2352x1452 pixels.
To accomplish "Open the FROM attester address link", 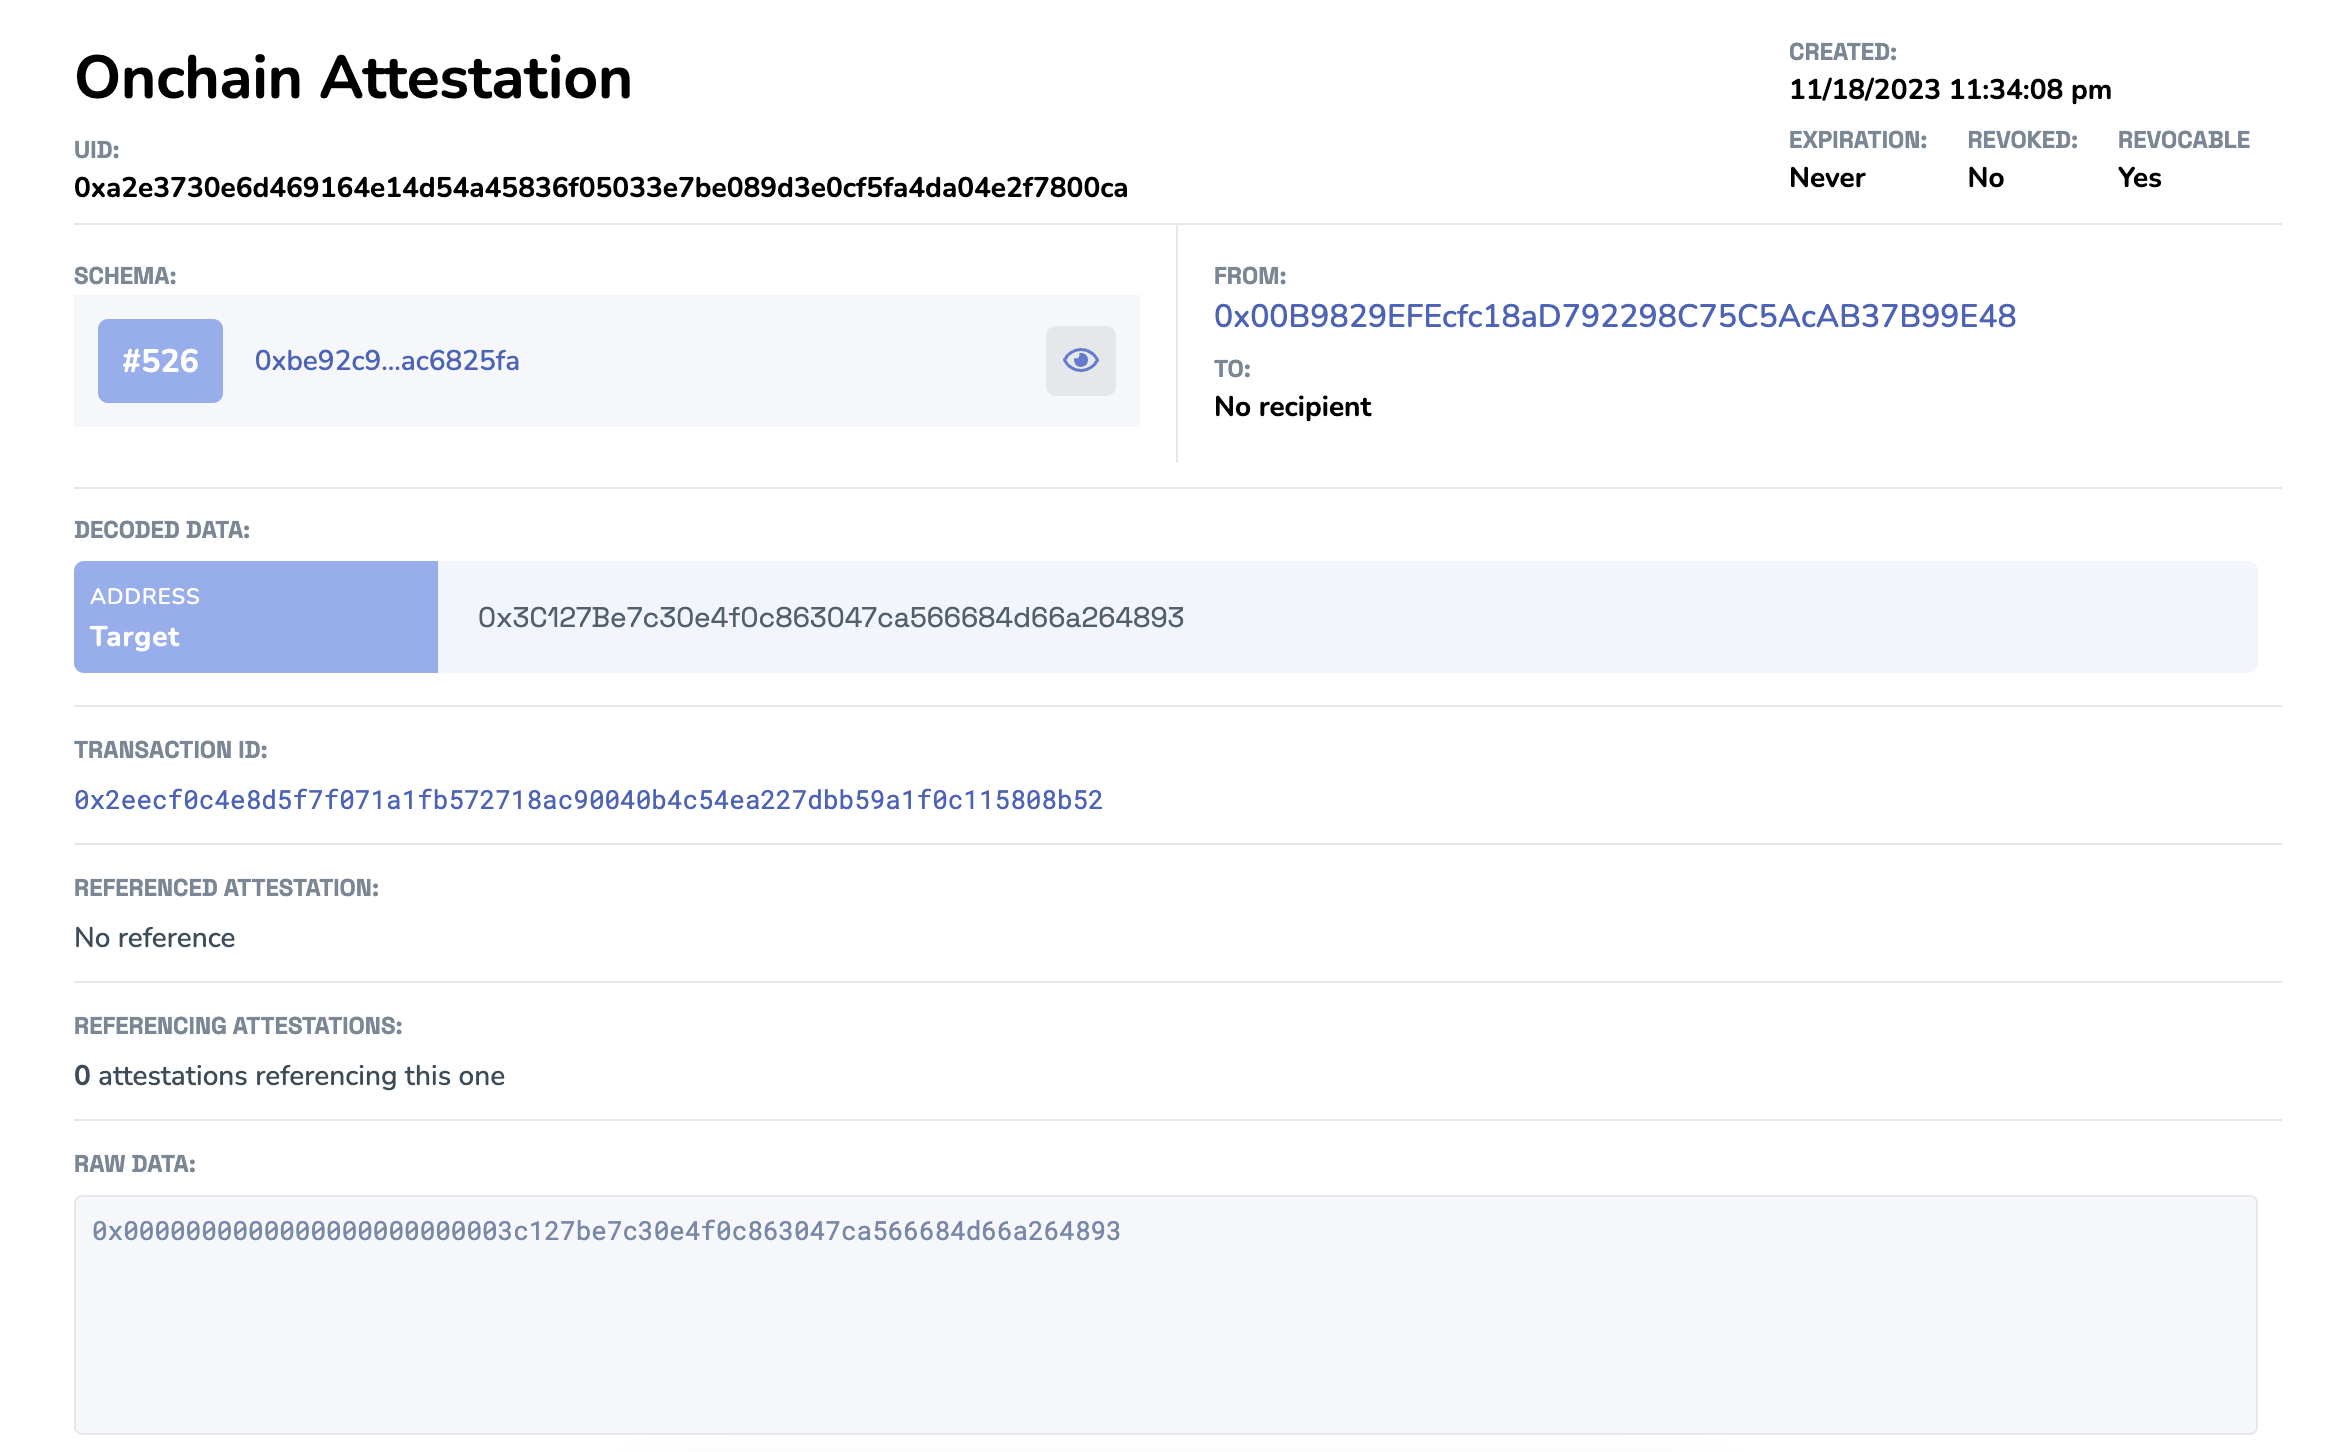I will click(1614, 316).
